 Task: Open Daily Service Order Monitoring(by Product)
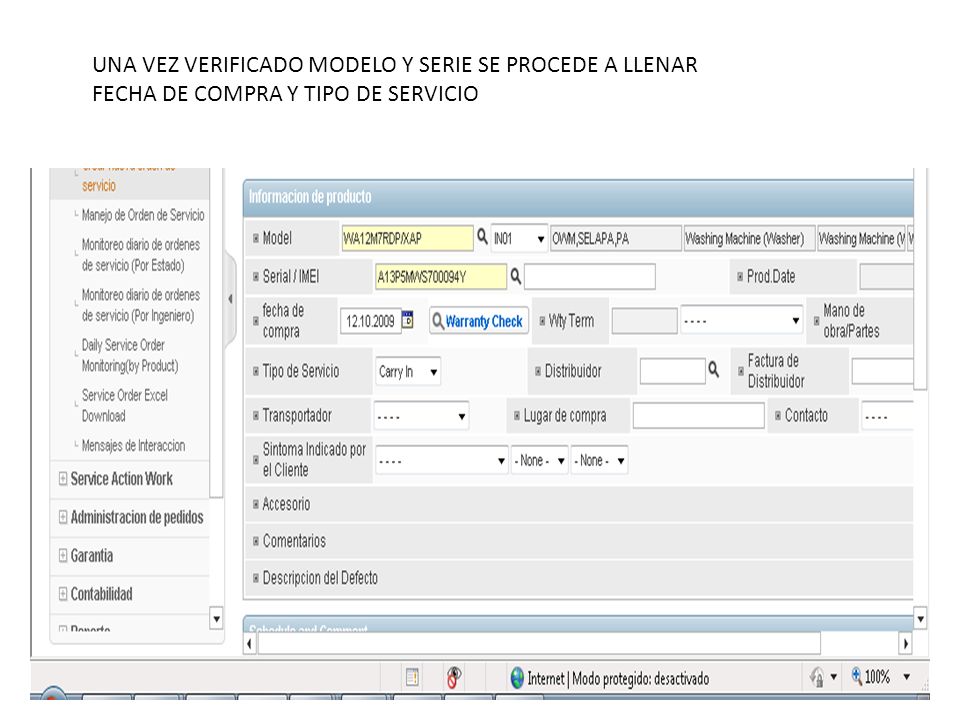[x=130, y=355]
